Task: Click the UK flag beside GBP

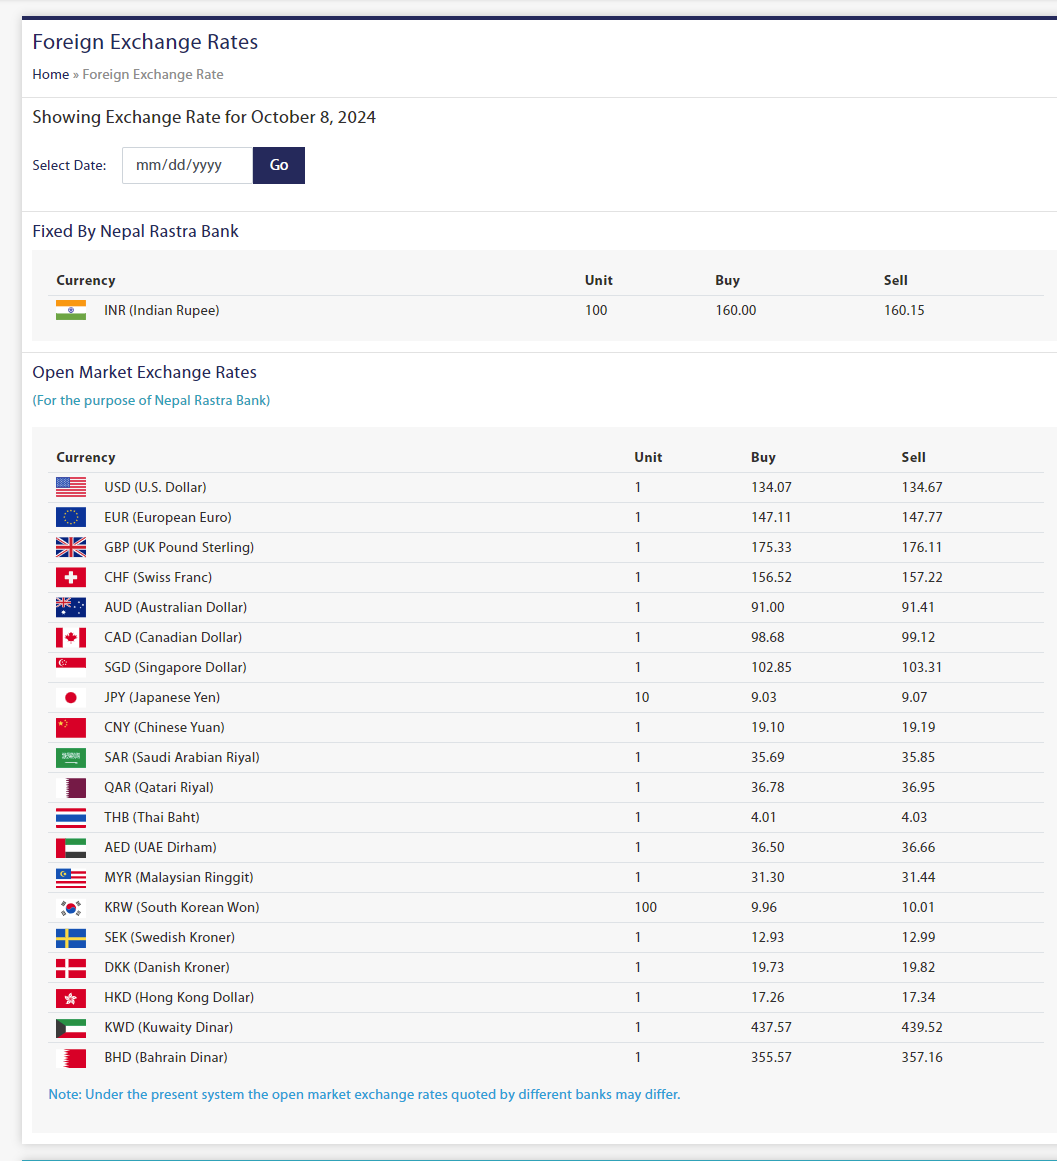Action: click(71, 547)
